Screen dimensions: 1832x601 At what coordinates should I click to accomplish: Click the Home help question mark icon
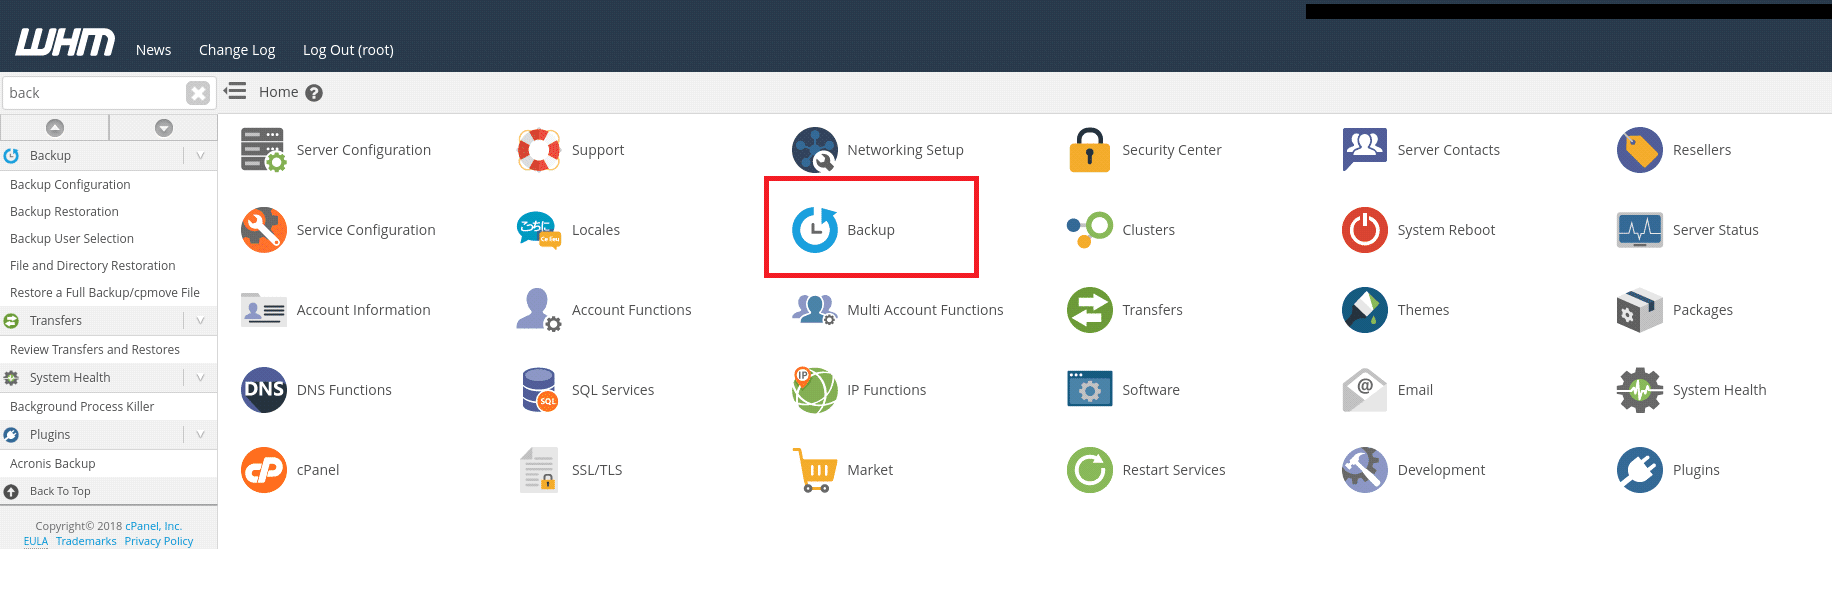(x=314, y=93)
